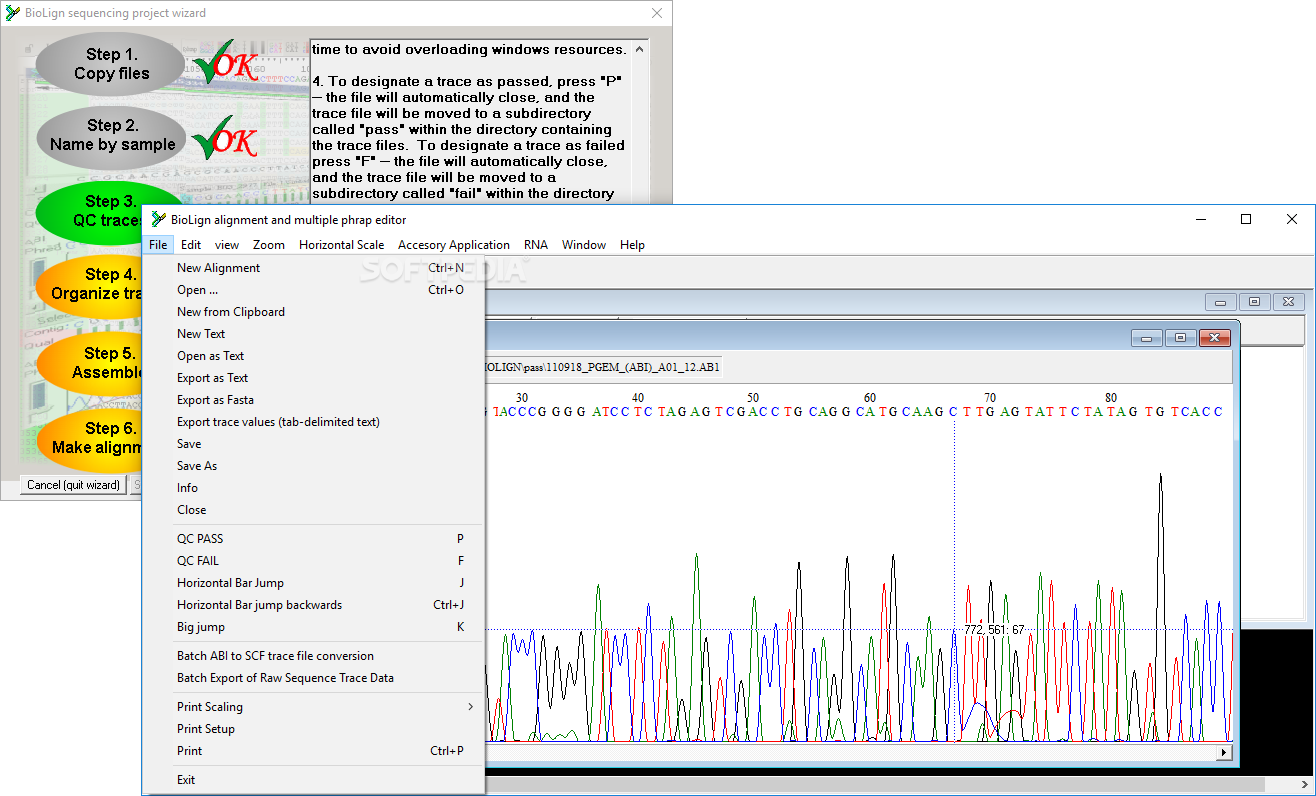Restore the inner trace child window
Viewport: 1316px width, 796px height.
pos(1181,338)
